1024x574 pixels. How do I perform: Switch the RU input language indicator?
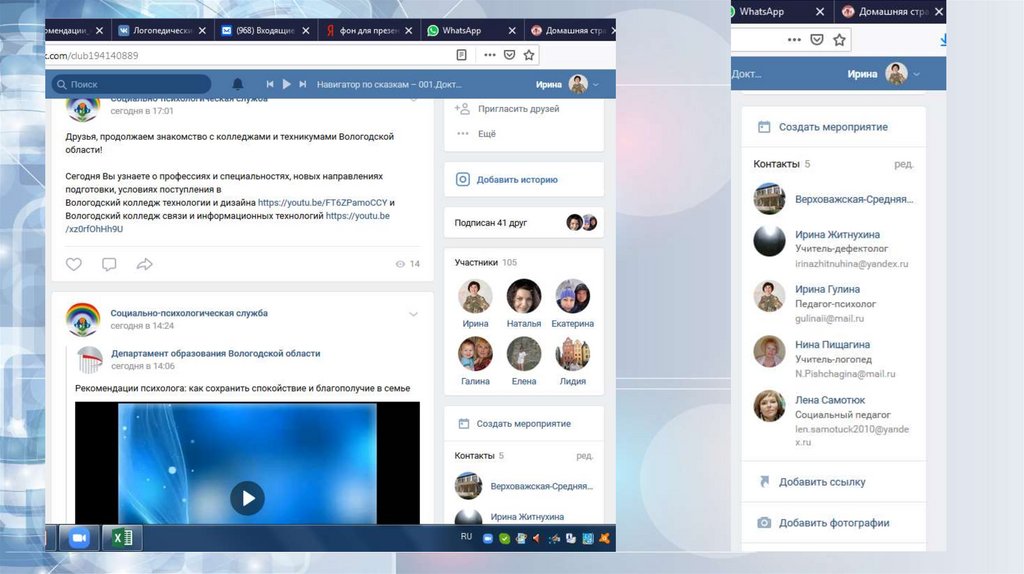466,537
